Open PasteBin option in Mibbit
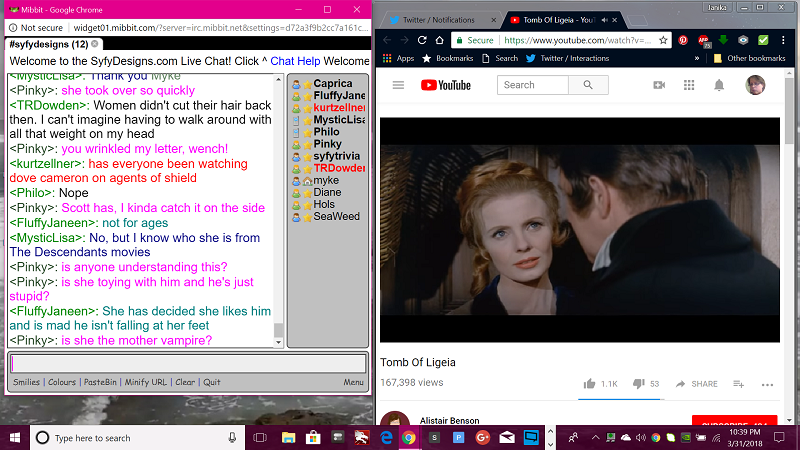The image size is (800, 450). [x=100, y=382]
